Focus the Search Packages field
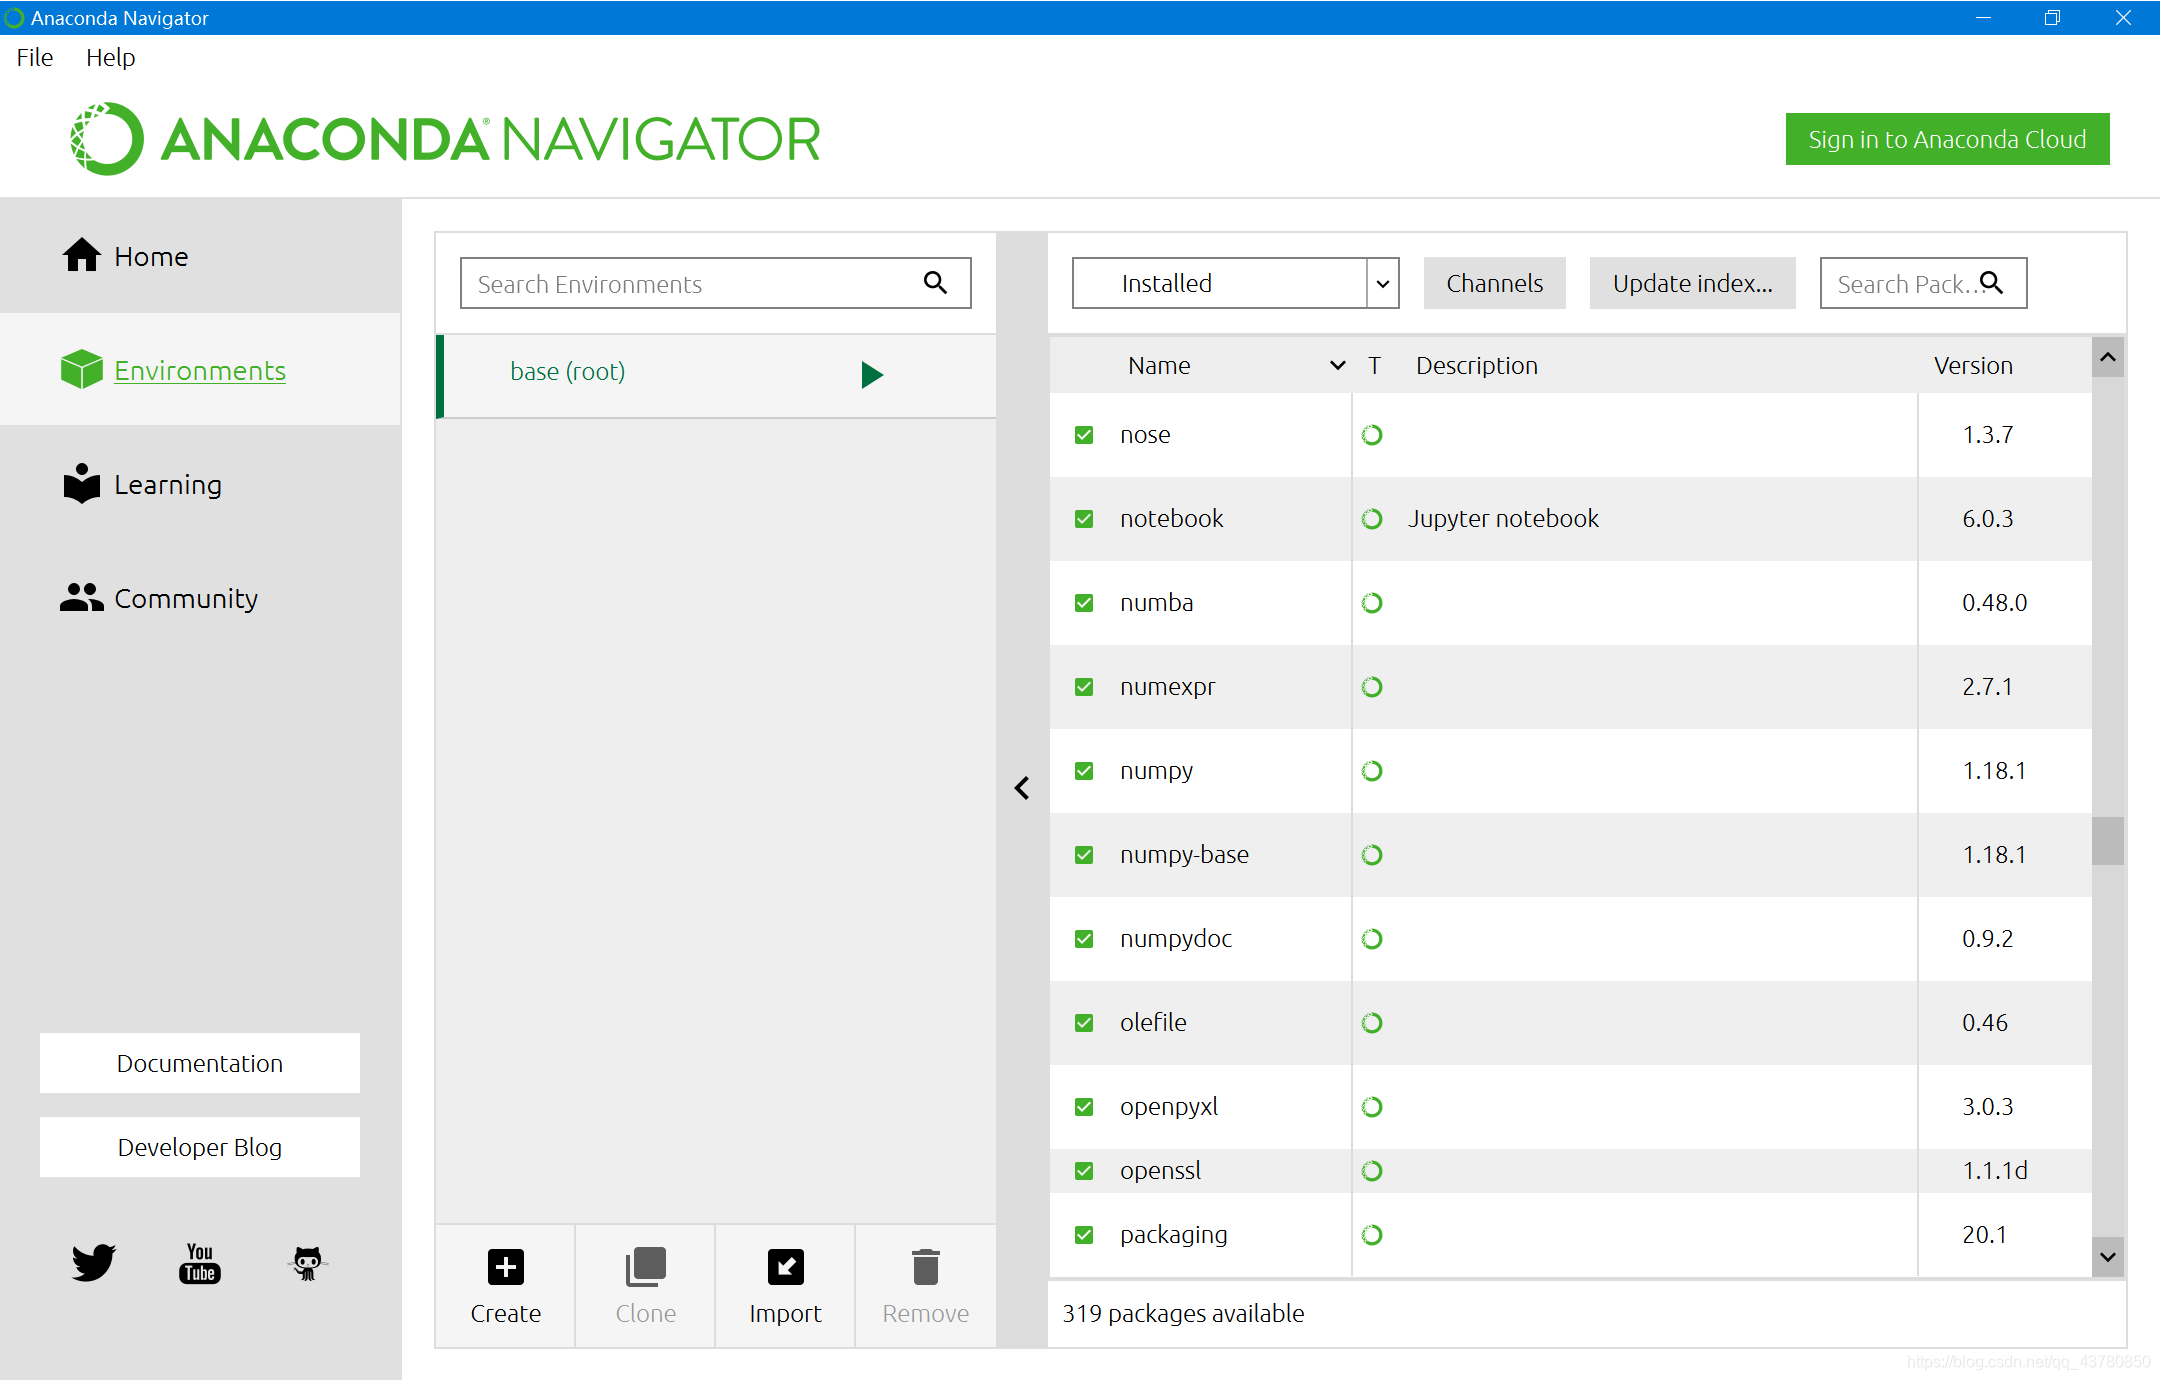 point(1923,283)
